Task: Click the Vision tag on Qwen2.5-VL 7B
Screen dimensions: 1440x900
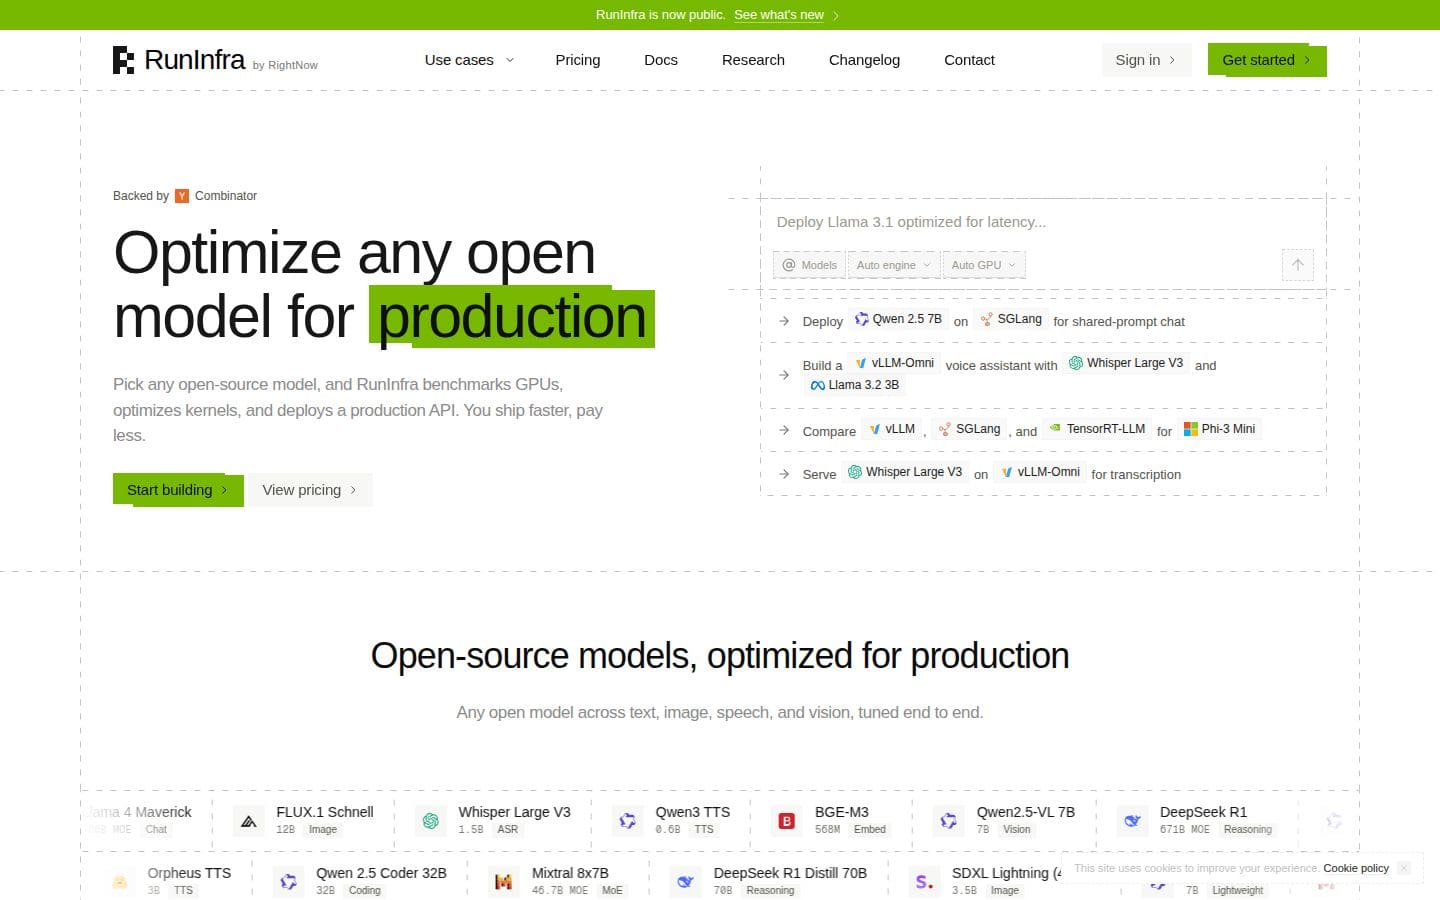Action: (x=1017, y=830)
